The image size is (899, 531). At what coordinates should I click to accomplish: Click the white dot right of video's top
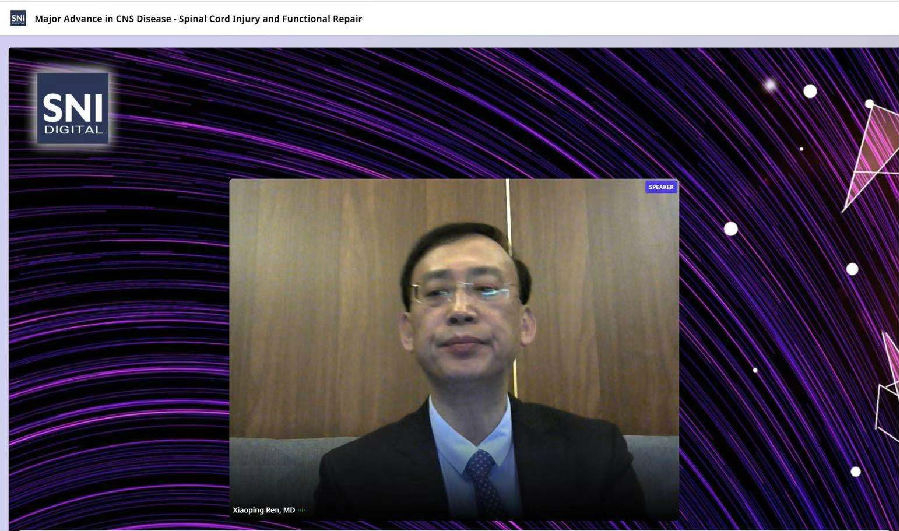731,229
